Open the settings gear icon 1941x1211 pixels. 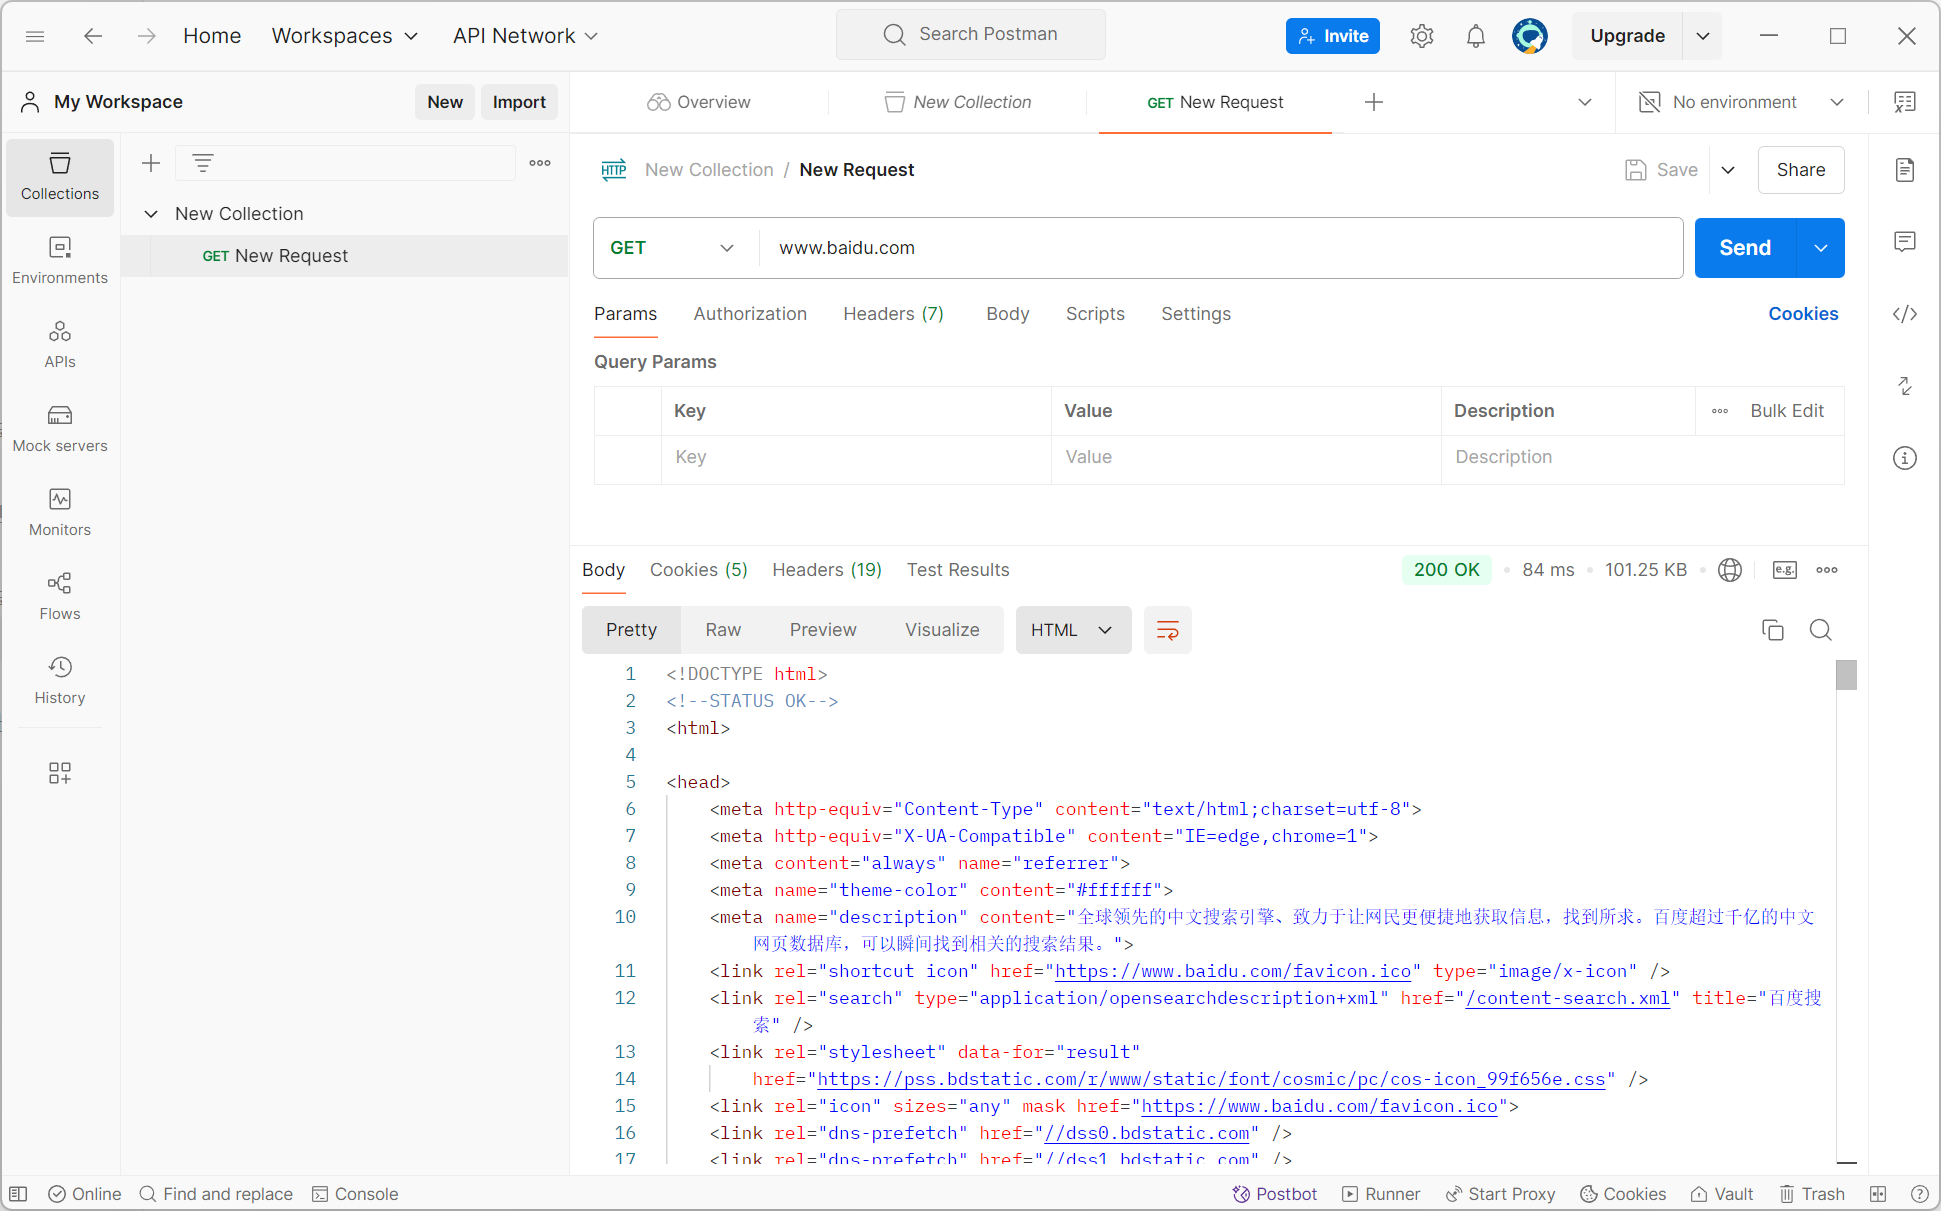1422,36
